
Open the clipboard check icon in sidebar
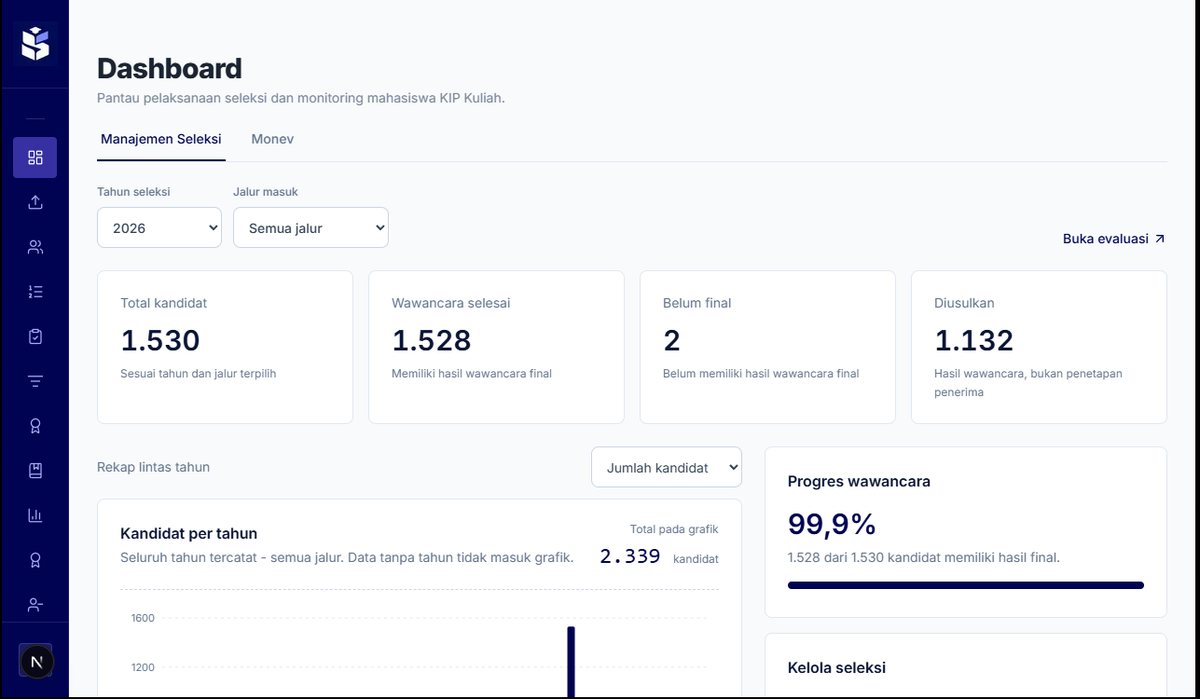coord(35,337)
